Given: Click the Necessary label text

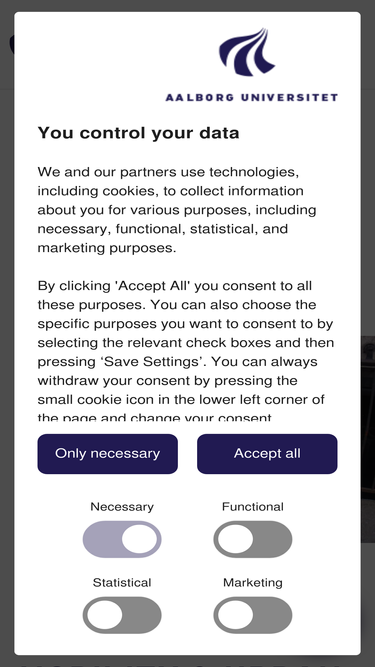Looking at the screenshot, I should pos(122,507).
